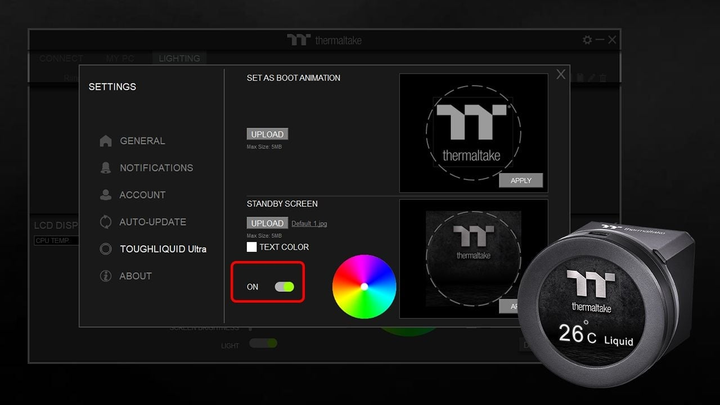This screenshot has width=720, height=405.
Task: Toggle the Light switch in main window
Action: click(x=263, y=343)
